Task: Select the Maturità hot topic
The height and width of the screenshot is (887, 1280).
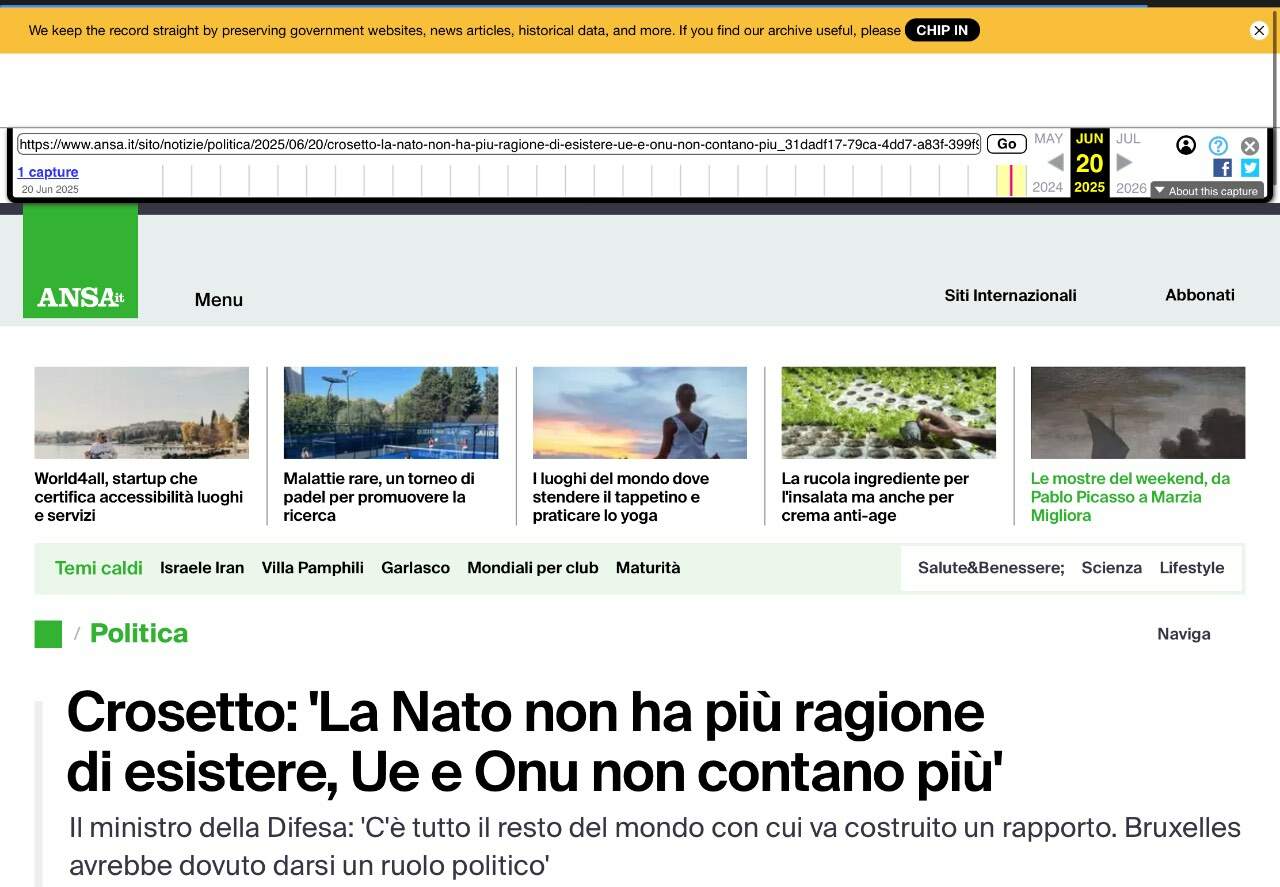Action: (x=648, y=568)
